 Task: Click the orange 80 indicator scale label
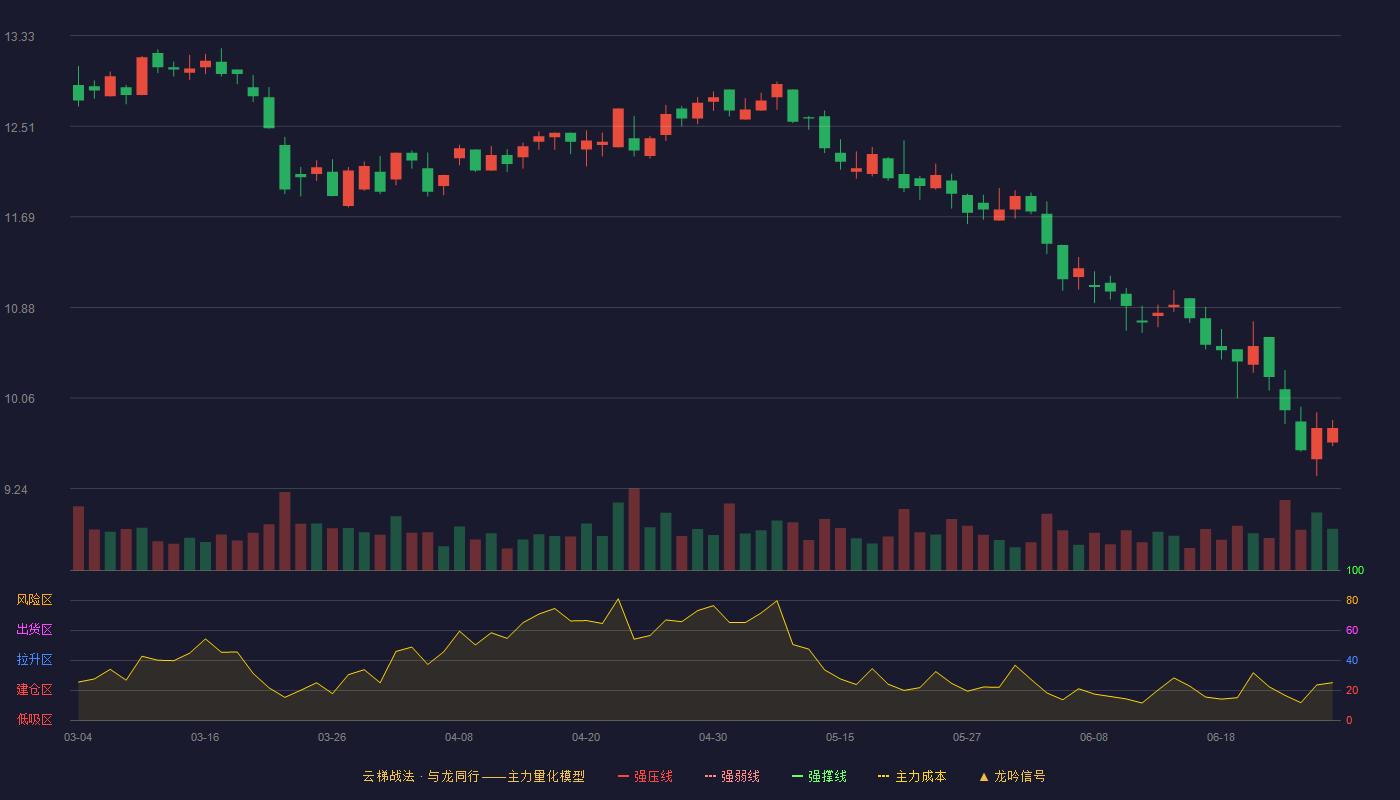coord(1352,601)
